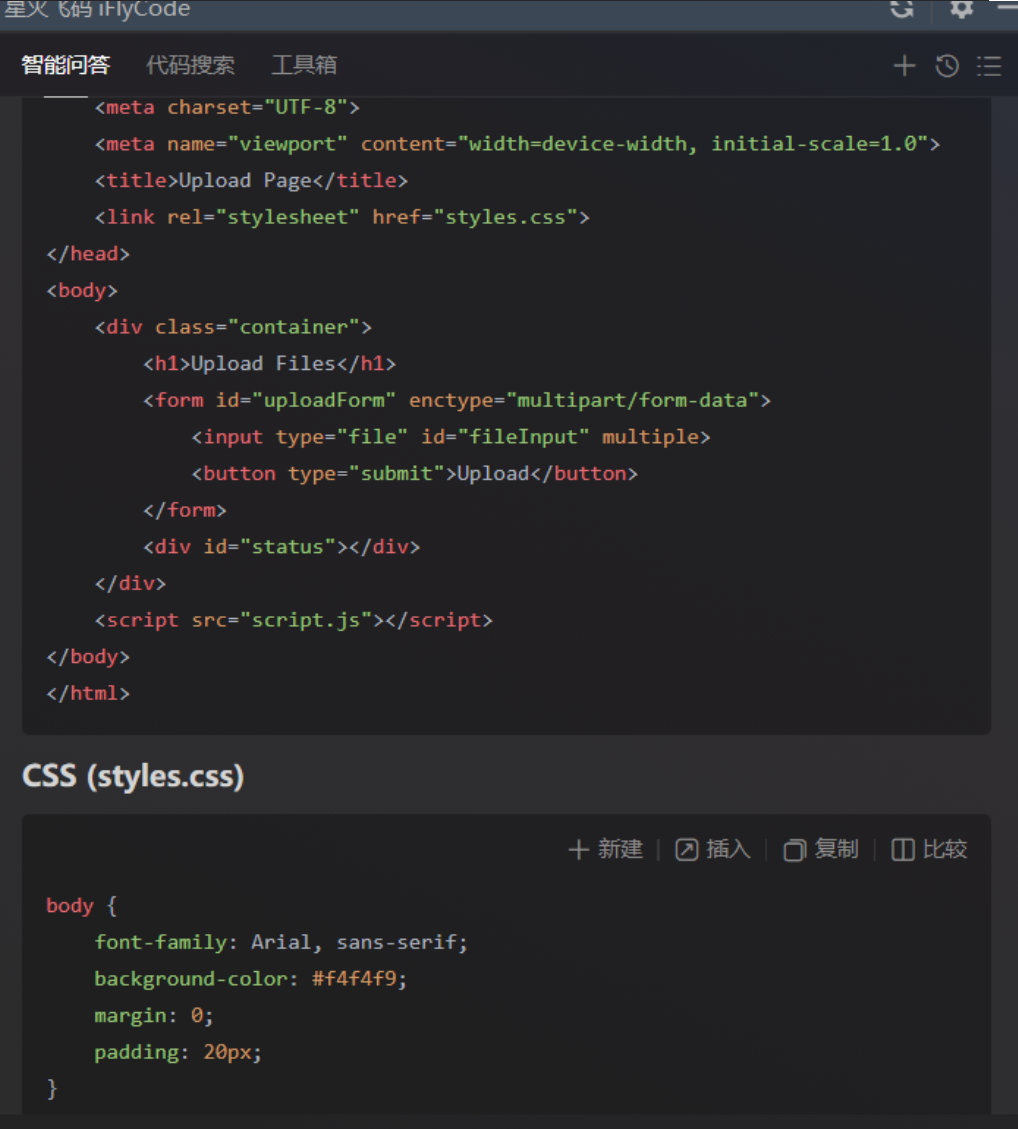This screenshot has height=1129, width=1018.
Task: Click the form id="uploadForm" line
Action: tap(456, 400)
